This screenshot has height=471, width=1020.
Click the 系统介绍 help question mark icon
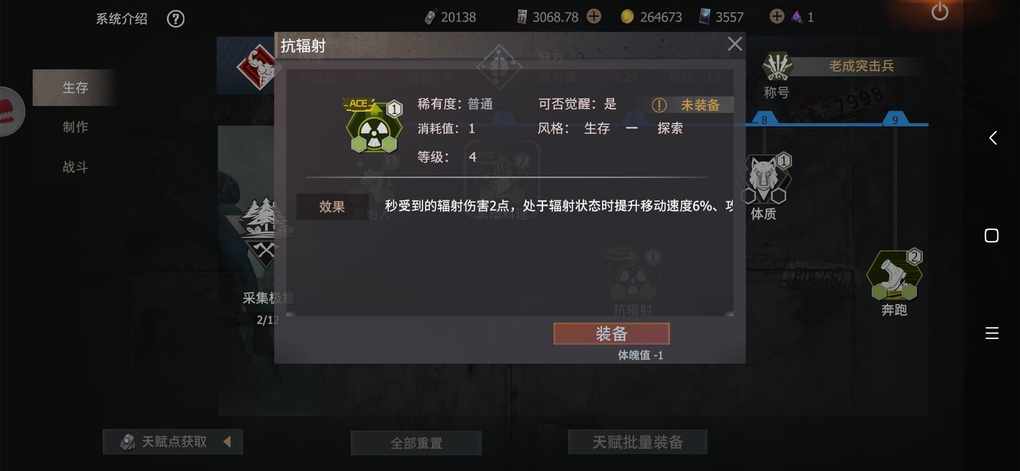176,19
